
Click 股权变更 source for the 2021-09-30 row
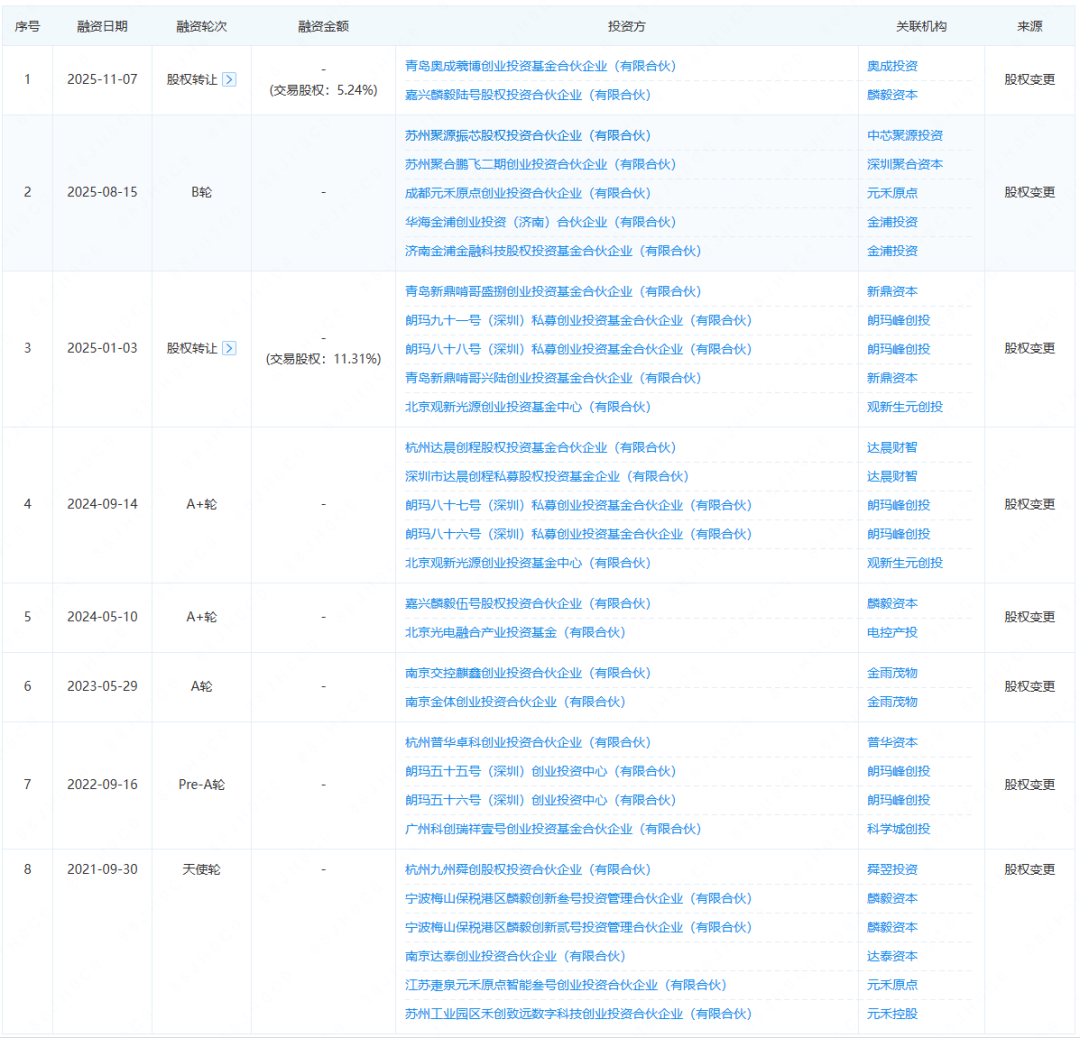(x=1029, y=871)
